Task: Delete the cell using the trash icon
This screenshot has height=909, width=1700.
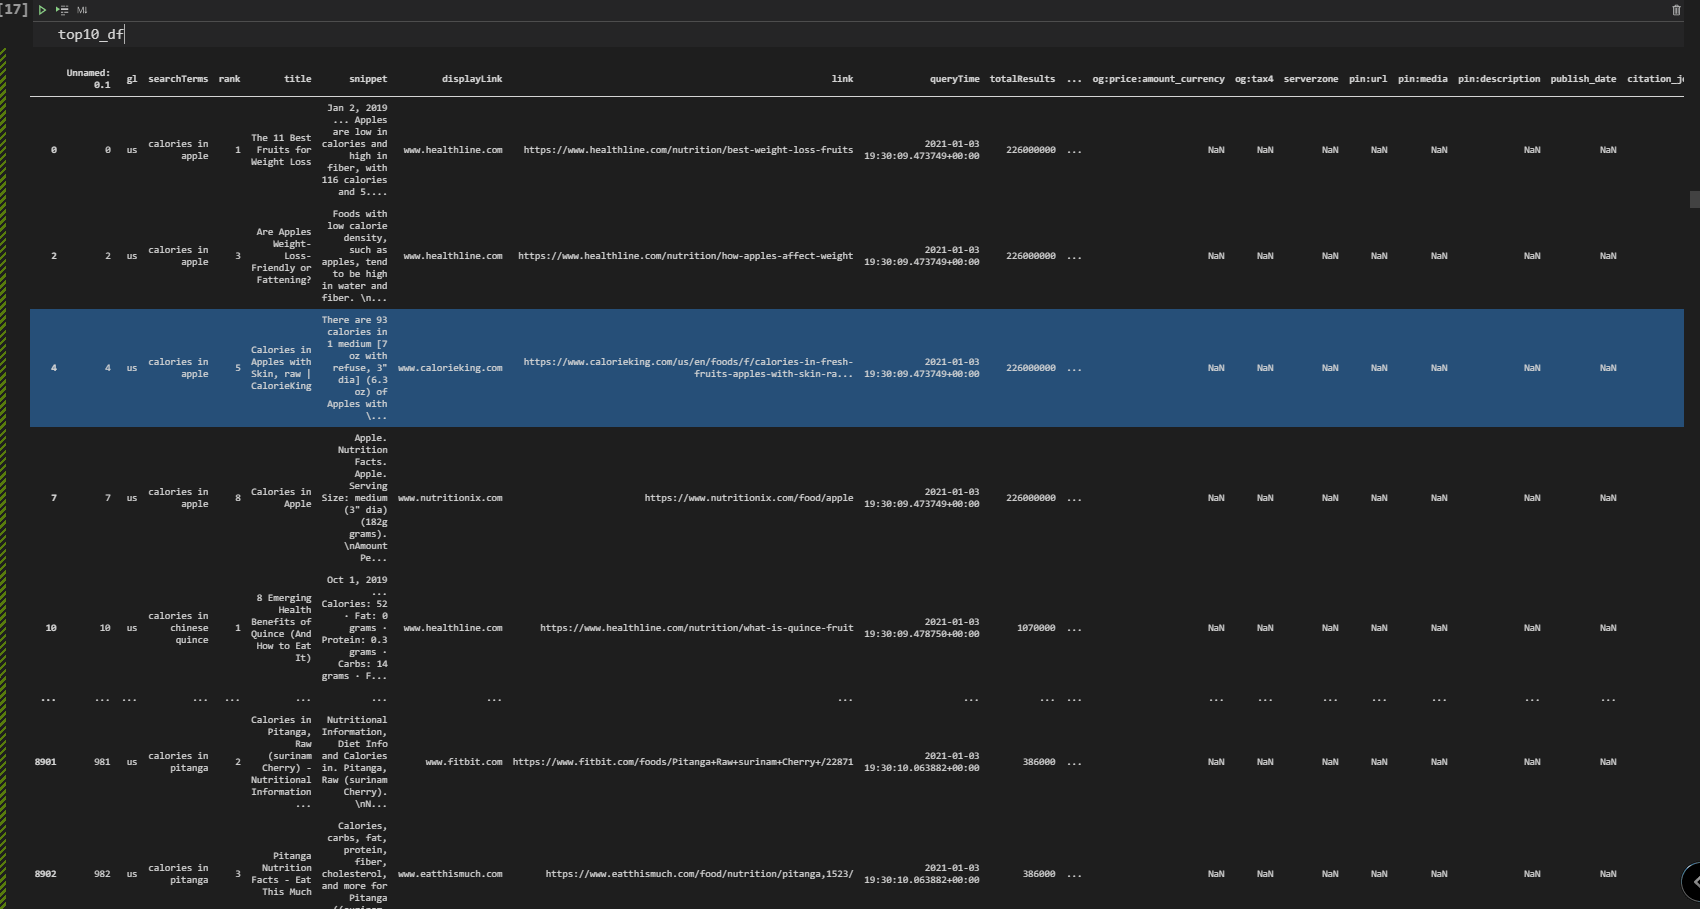Action: (1676, 10)
